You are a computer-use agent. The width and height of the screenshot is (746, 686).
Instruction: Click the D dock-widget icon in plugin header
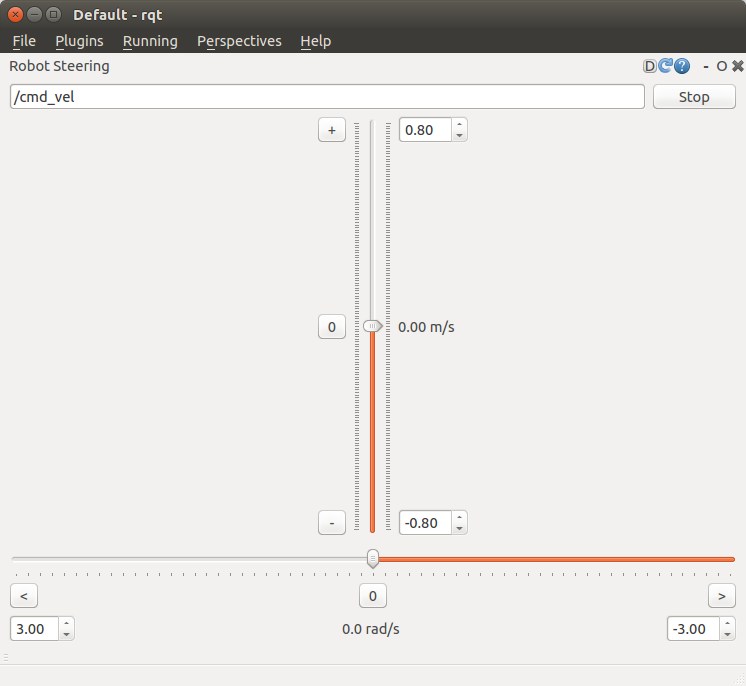pos(650,66)
